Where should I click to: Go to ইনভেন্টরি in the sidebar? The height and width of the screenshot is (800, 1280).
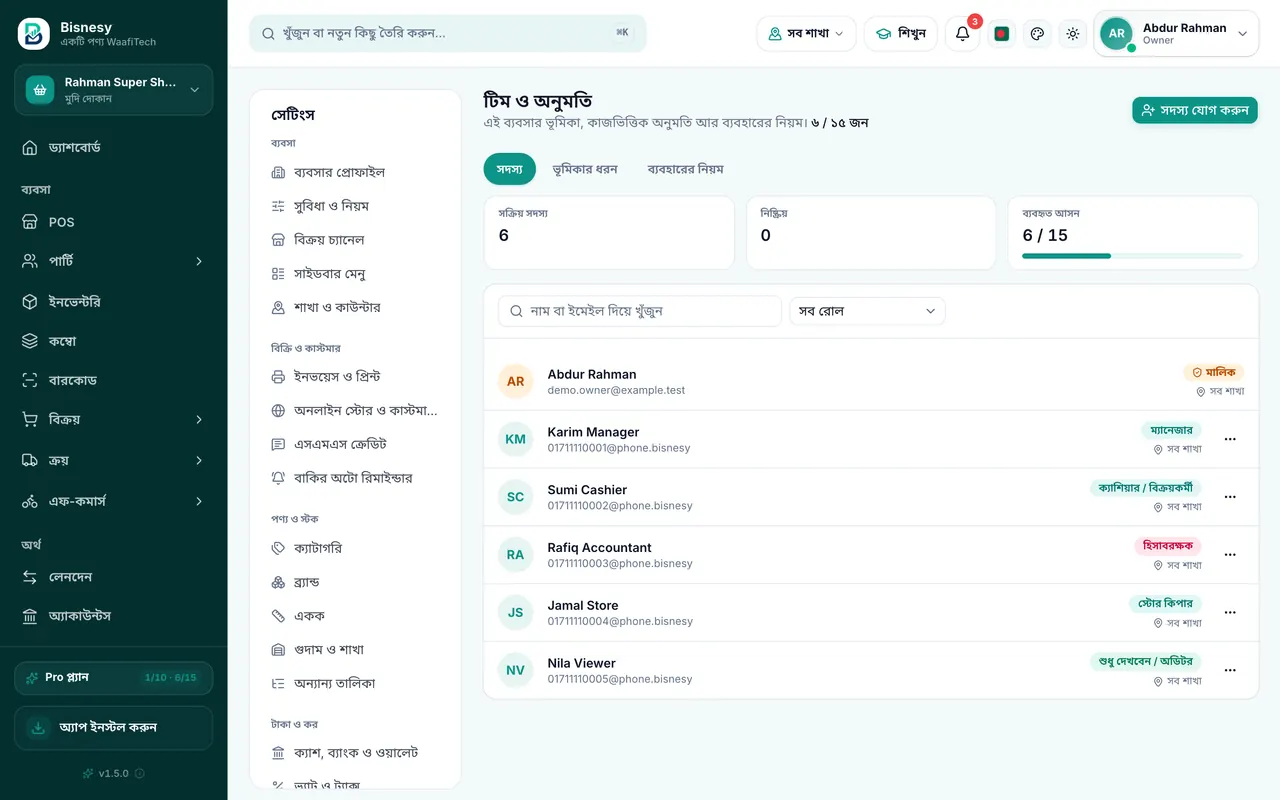click(x=113, y=301)
